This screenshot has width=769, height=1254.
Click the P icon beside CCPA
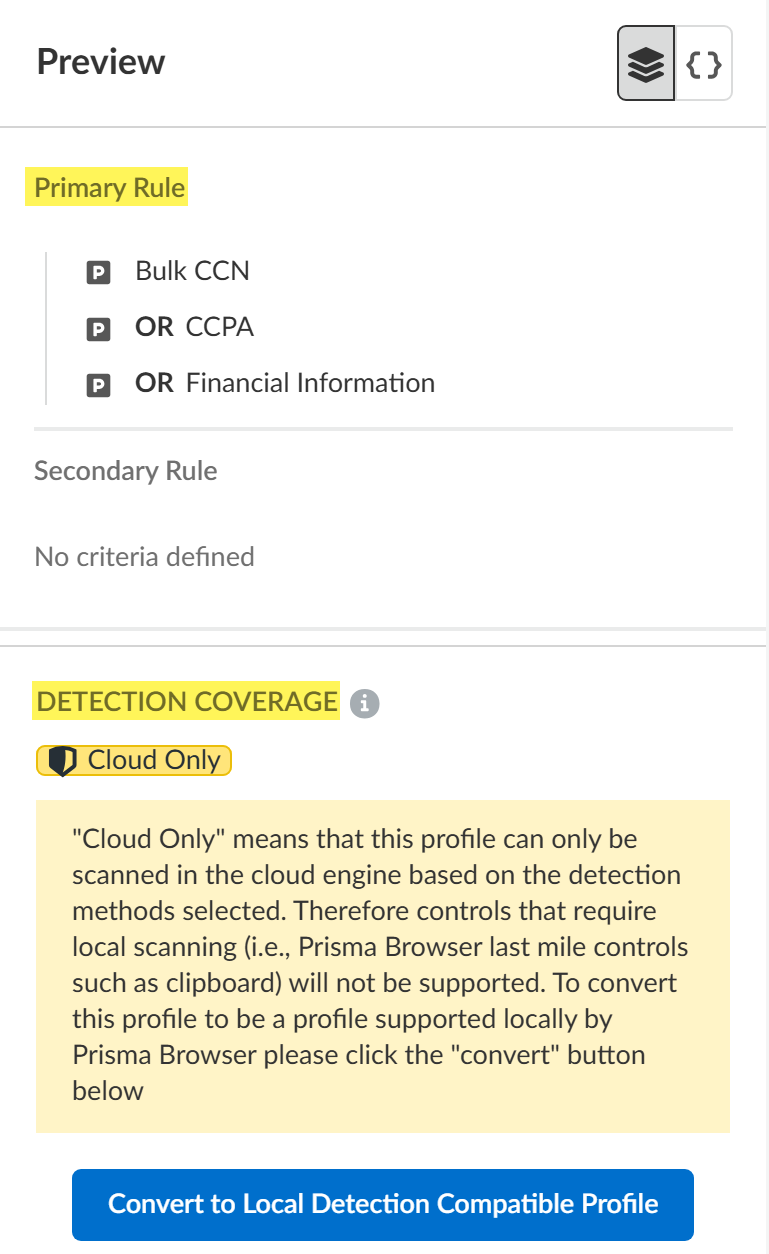coord(98,328)
